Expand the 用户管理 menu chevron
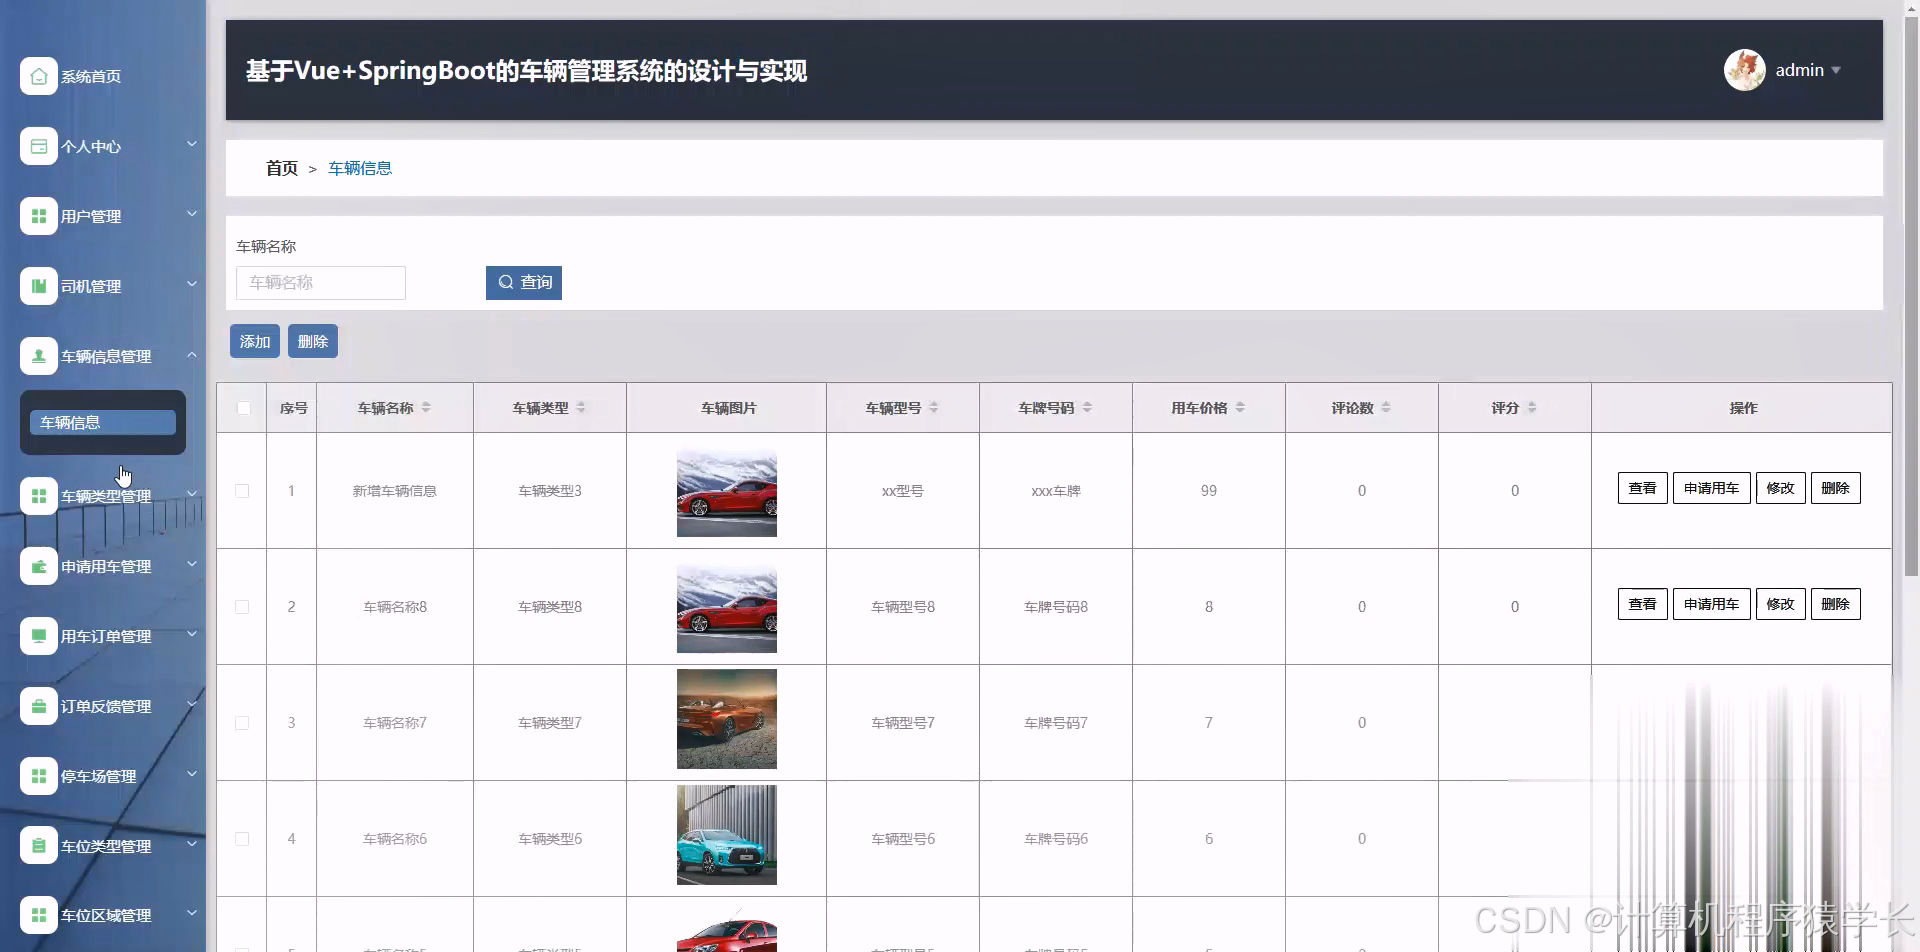Screen dimensions: 1920x952 192,214
